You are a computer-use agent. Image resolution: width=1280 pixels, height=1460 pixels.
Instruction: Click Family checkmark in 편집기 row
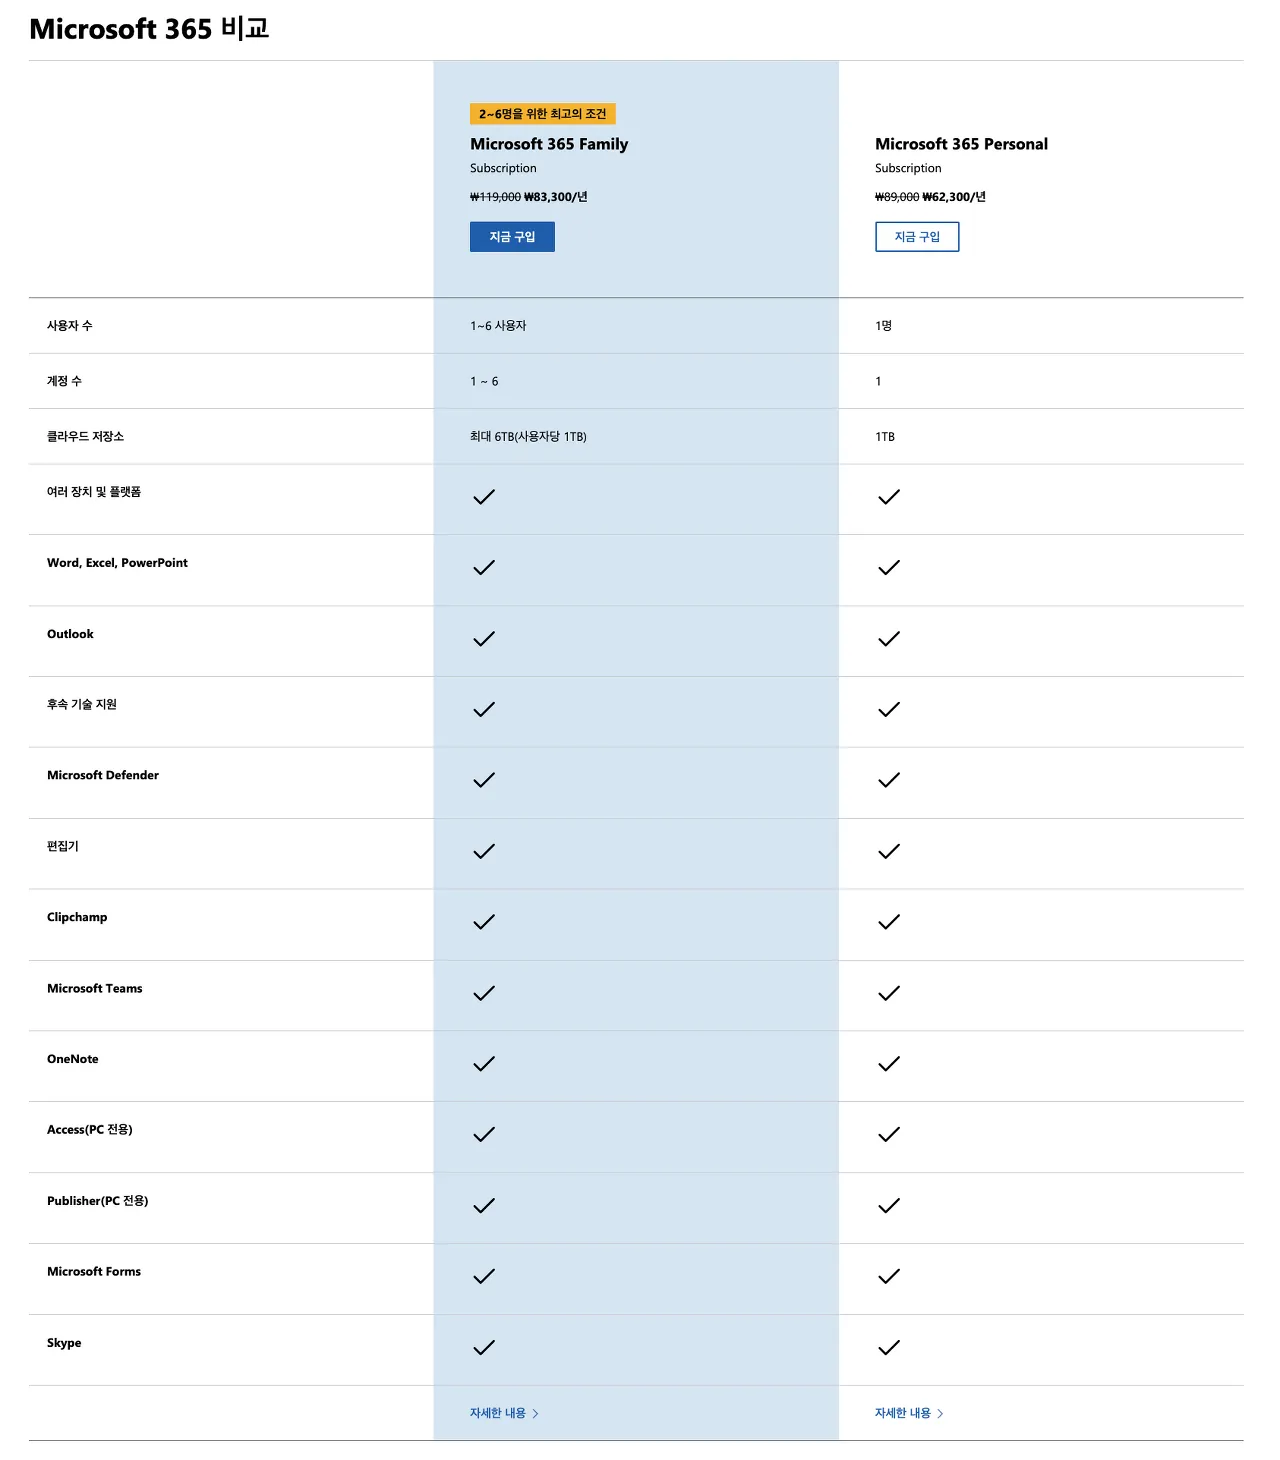484,851
